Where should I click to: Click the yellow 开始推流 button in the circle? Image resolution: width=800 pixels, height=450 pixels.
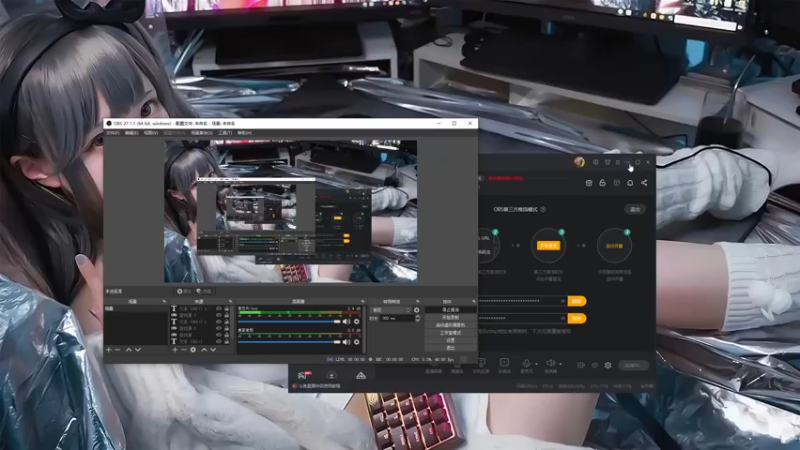[x=548, y=245]
